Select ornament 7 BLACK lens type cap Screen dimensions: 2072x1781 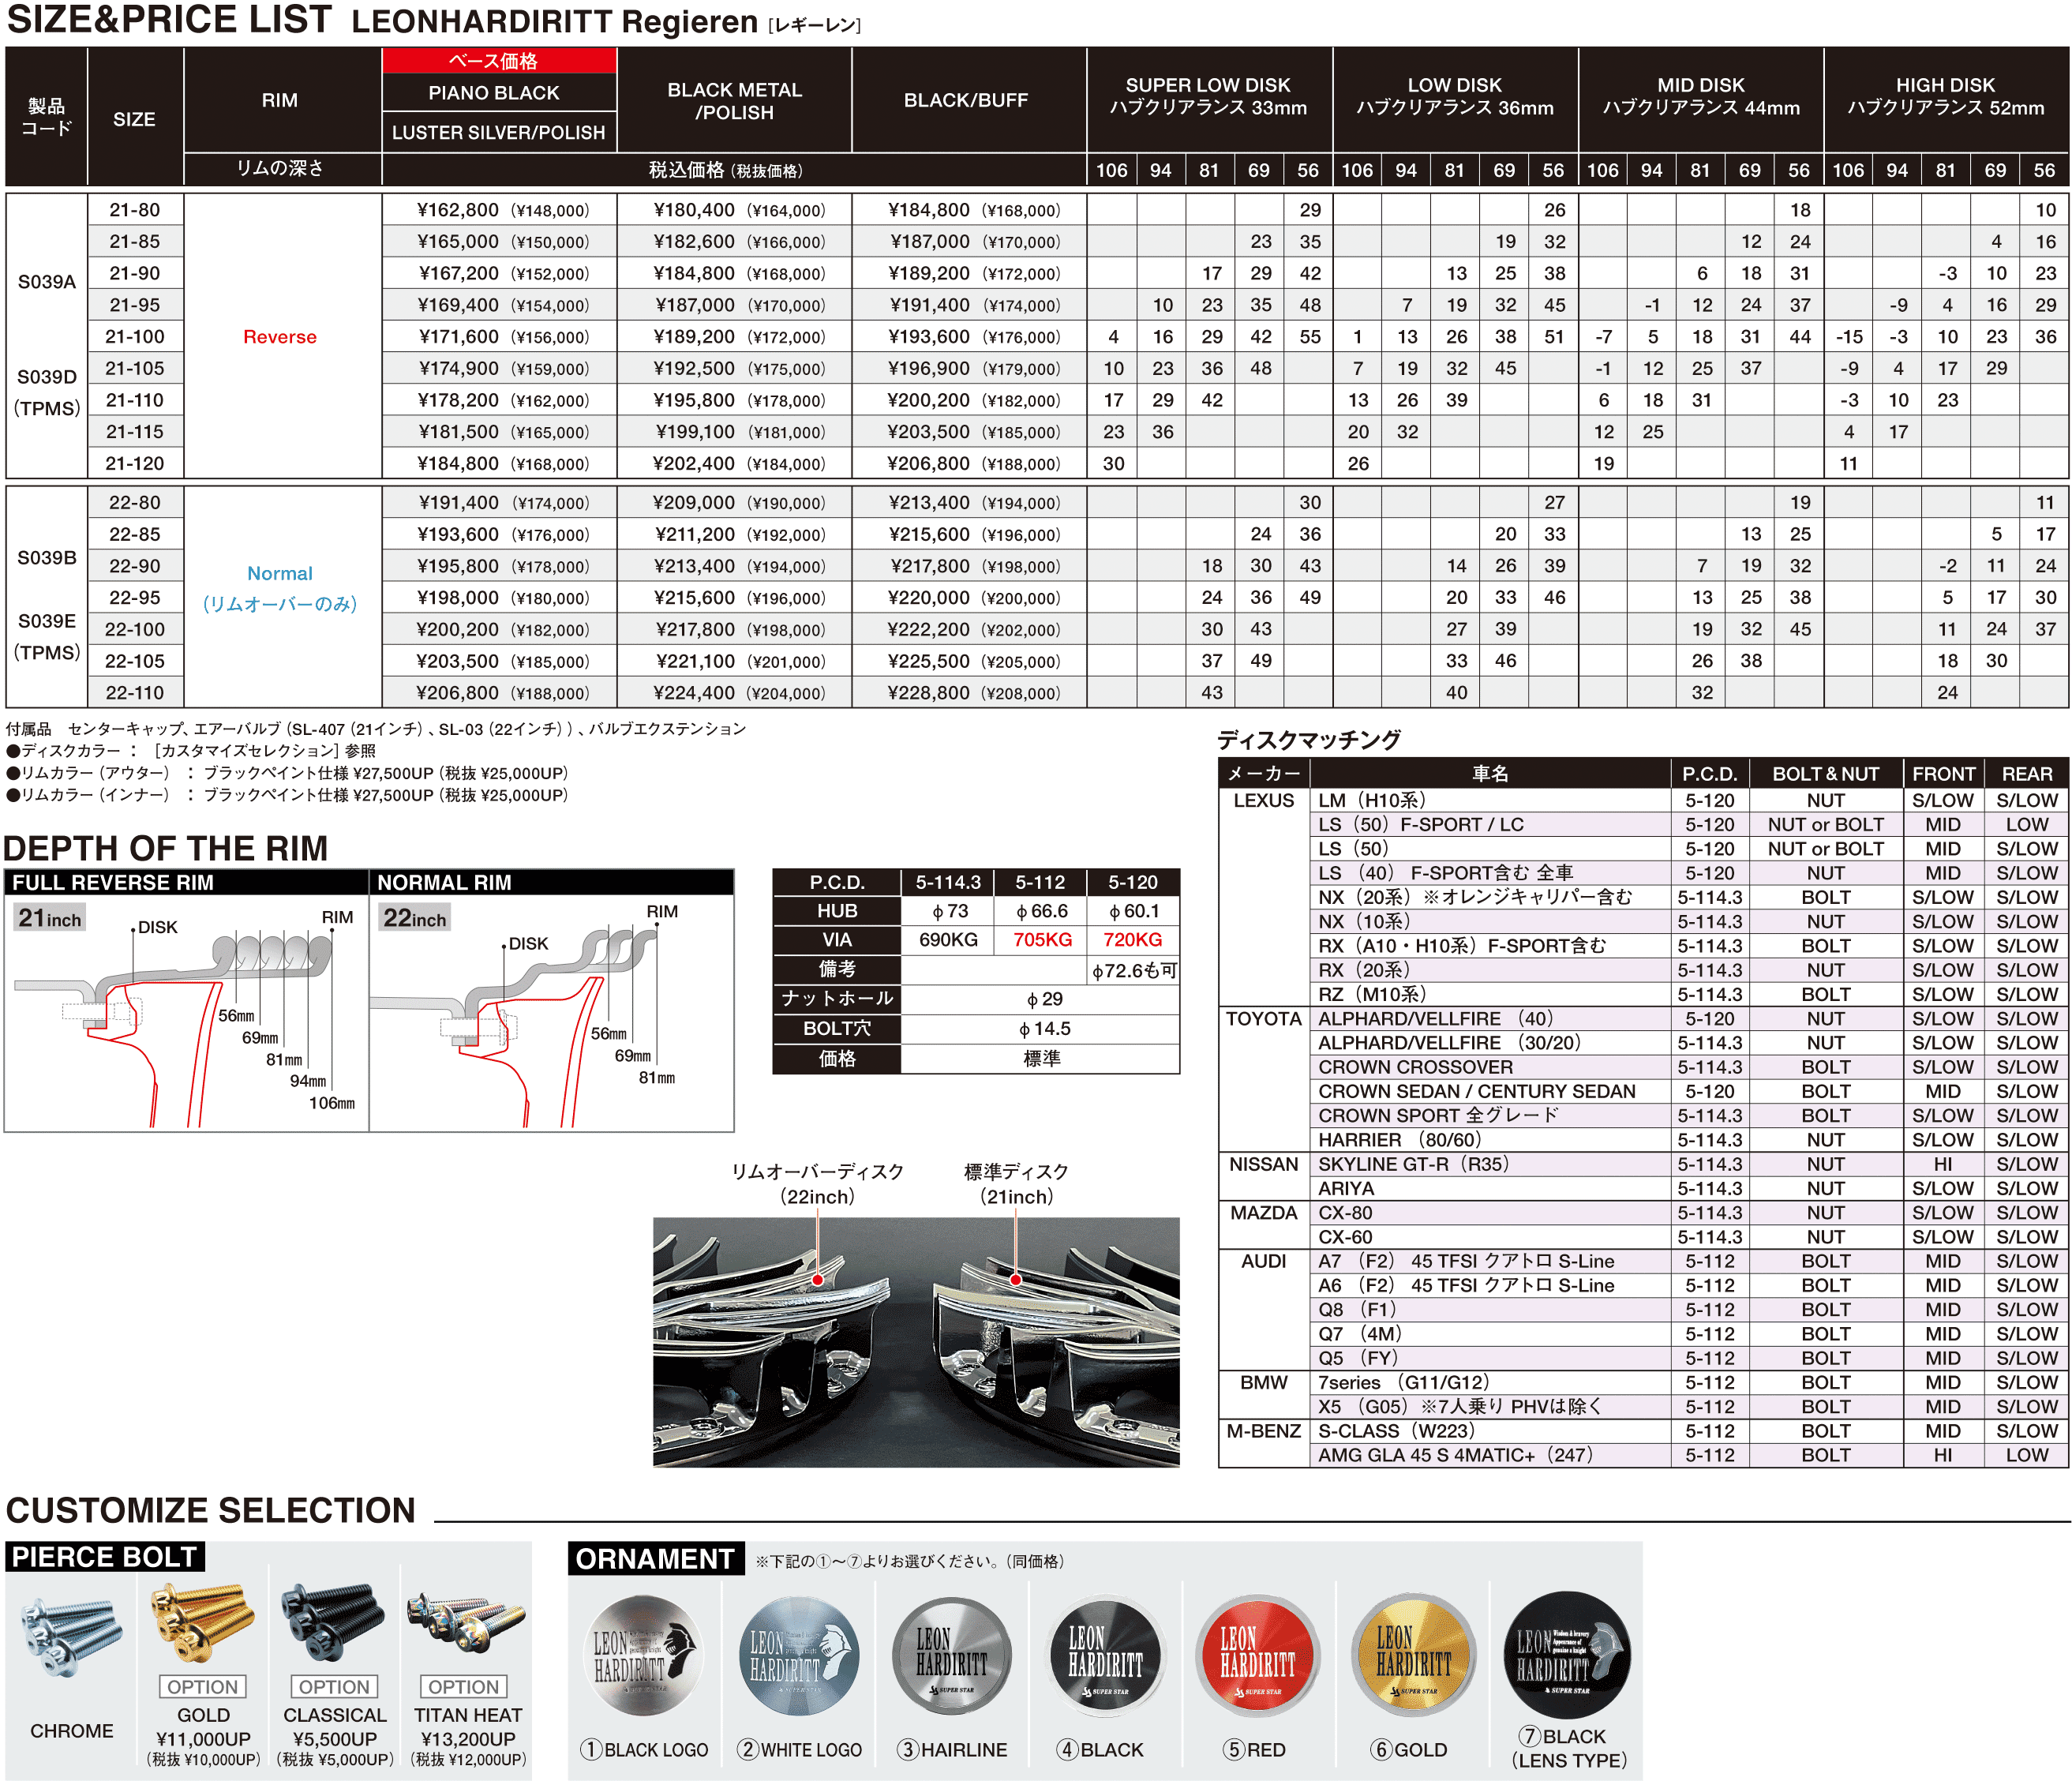[x=1567, y=1654]
